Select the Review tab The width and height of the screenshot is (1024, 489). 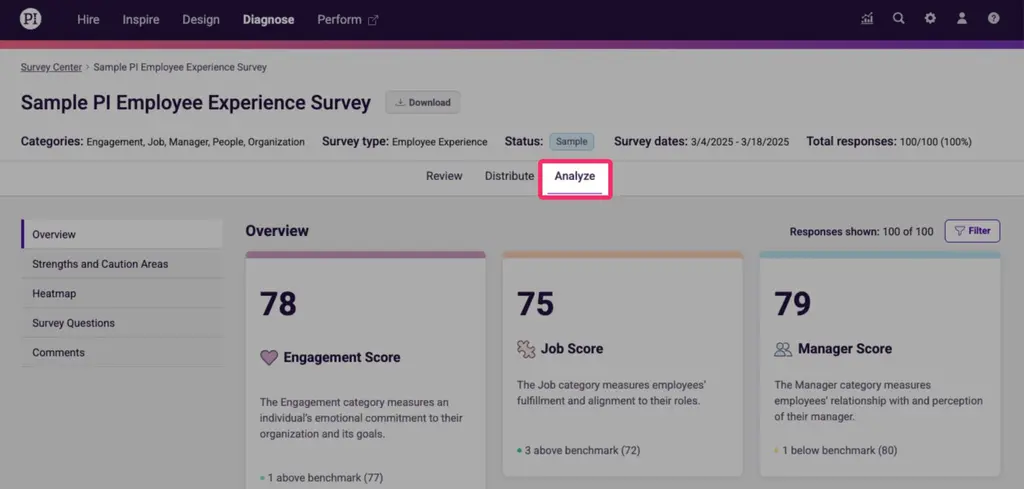444,176
